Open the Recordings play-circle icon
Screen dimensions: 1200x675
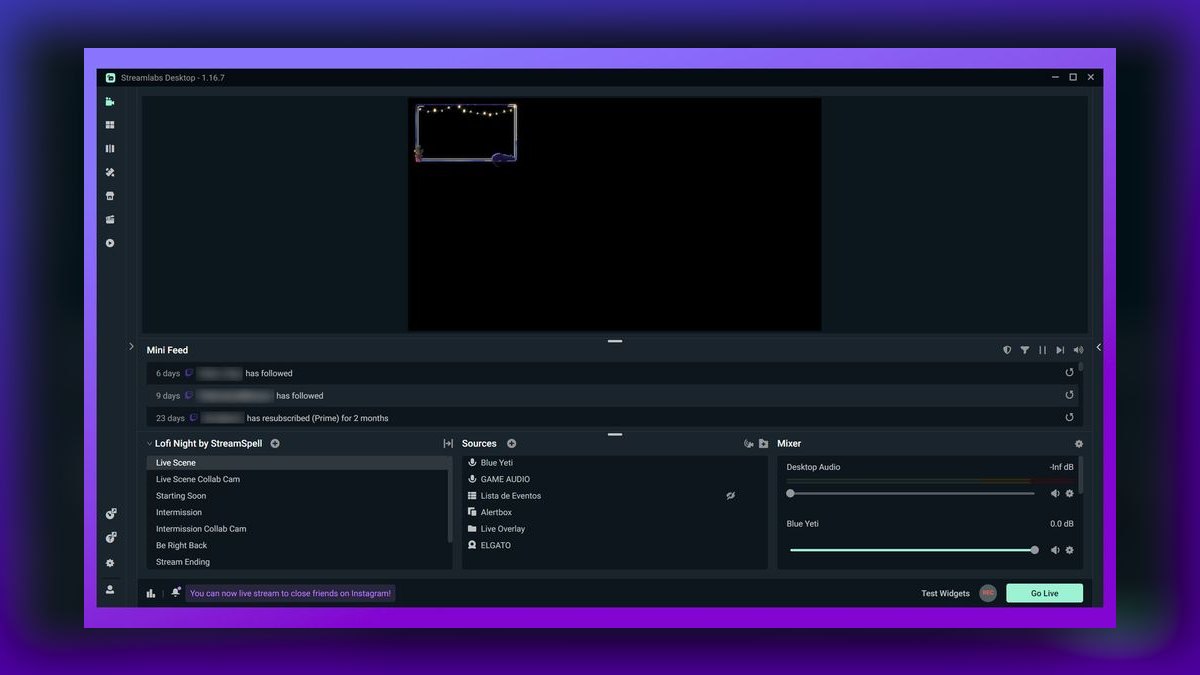[110, 243]
